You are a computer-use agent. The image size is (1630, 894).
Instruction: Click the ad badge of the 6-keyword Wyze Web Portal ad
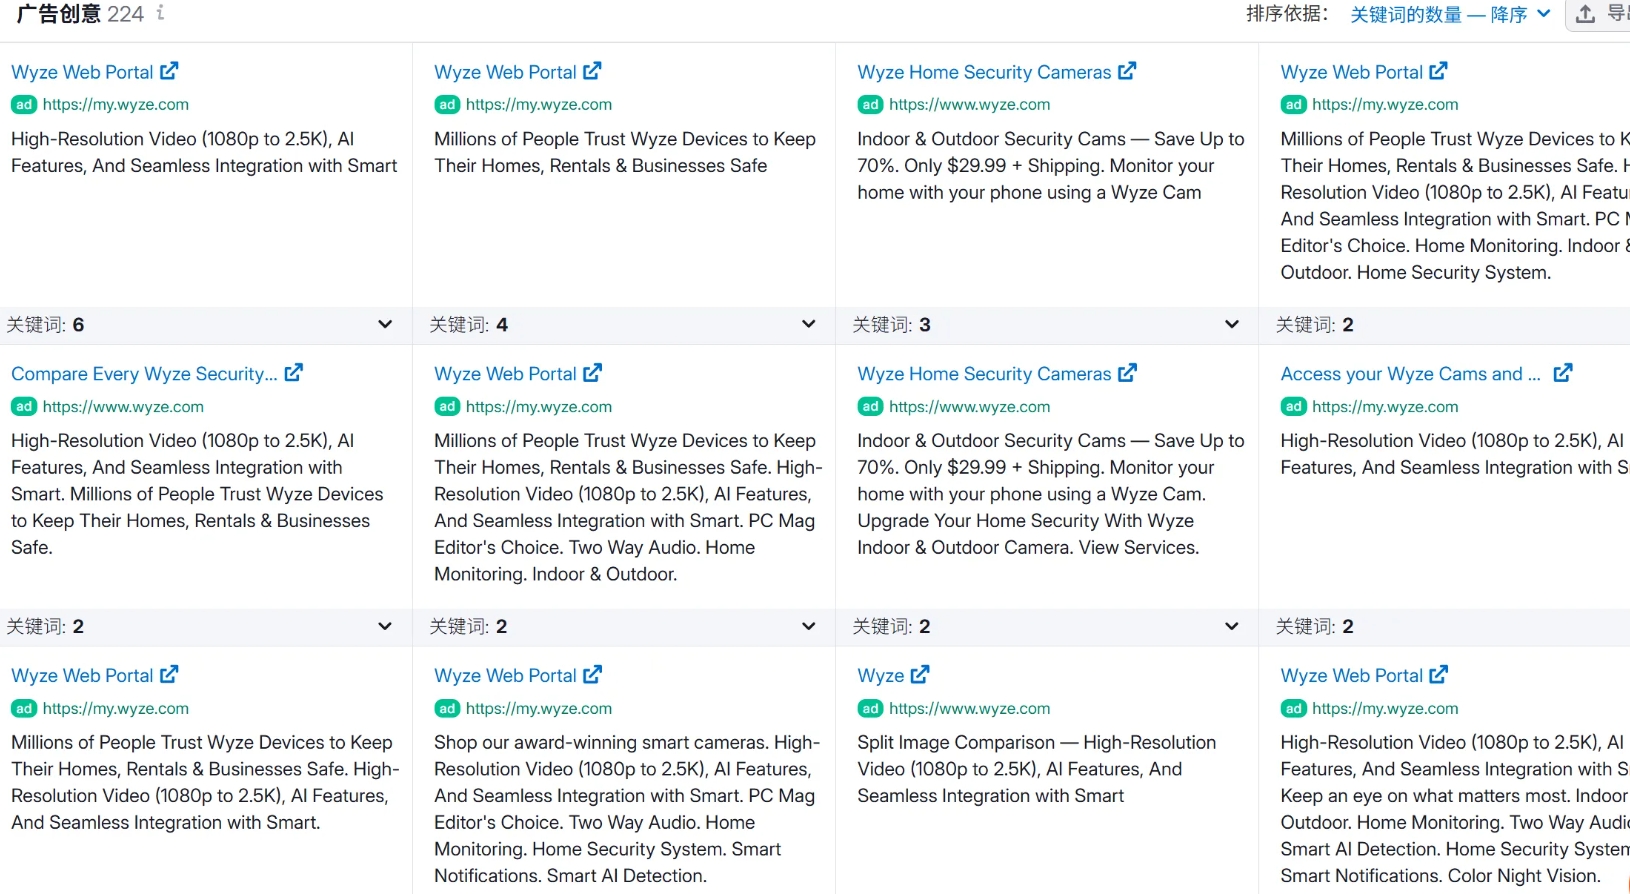click(x=24, y=105)
